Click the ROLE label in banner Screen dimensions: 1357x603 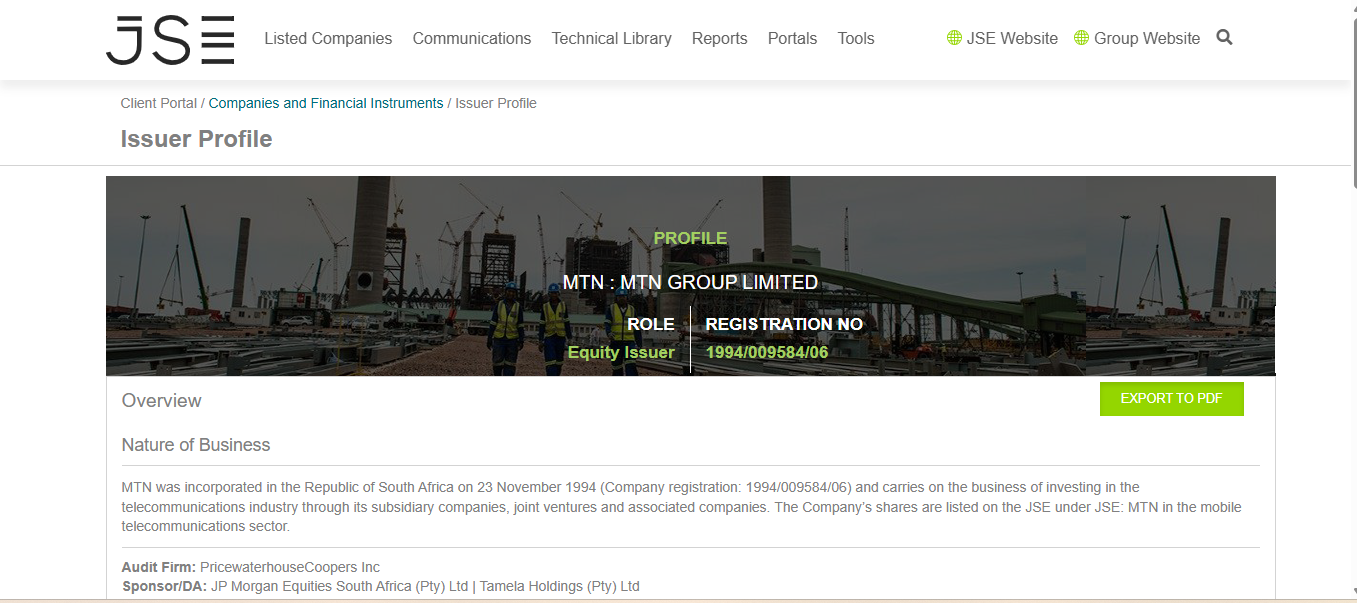(x=650, y=324)
